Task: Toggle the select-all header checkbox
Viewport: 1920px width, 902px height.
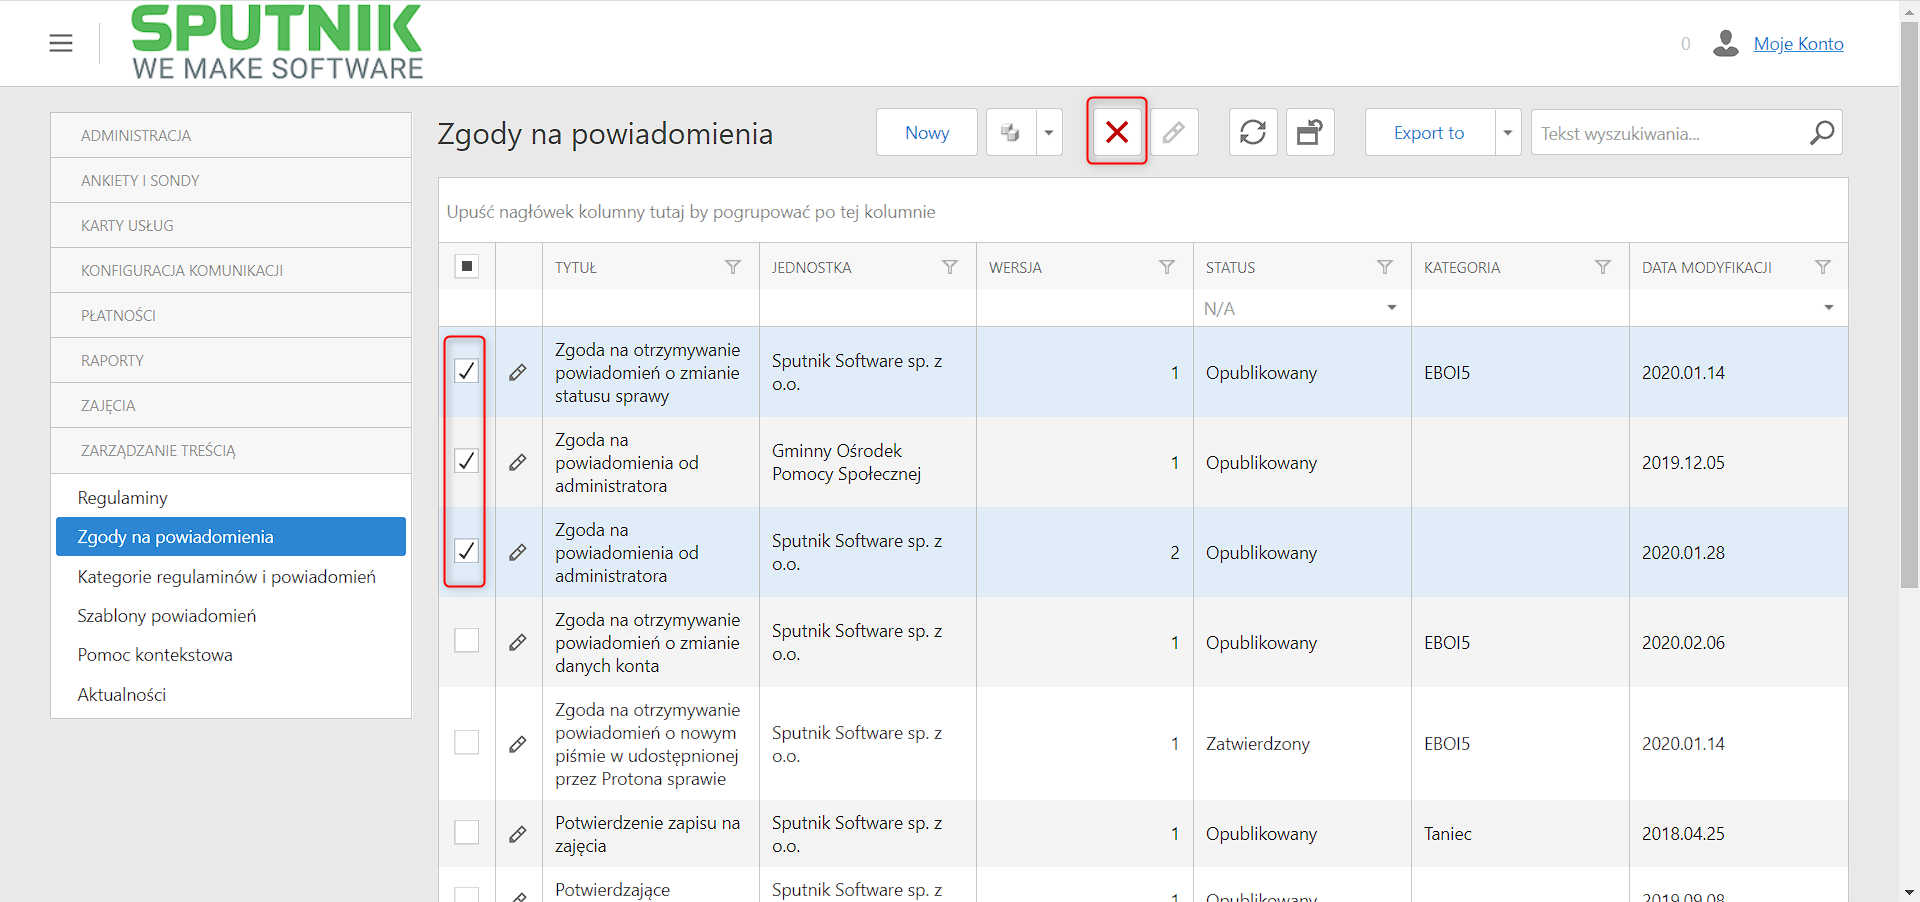Action: click(x=466, y=266)
